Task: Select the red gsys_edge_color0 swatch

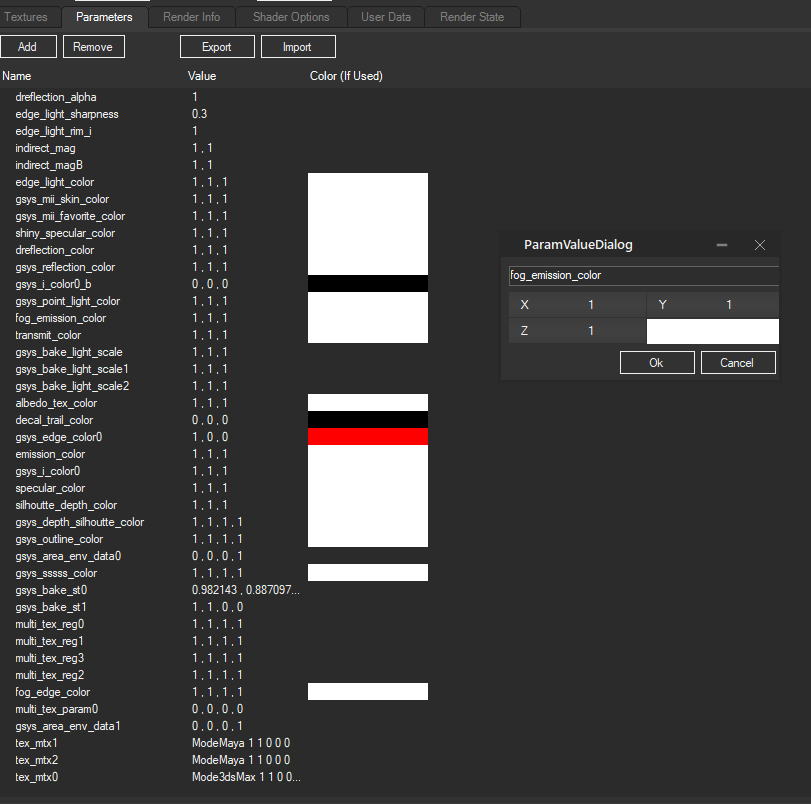Action: point(367,436)
